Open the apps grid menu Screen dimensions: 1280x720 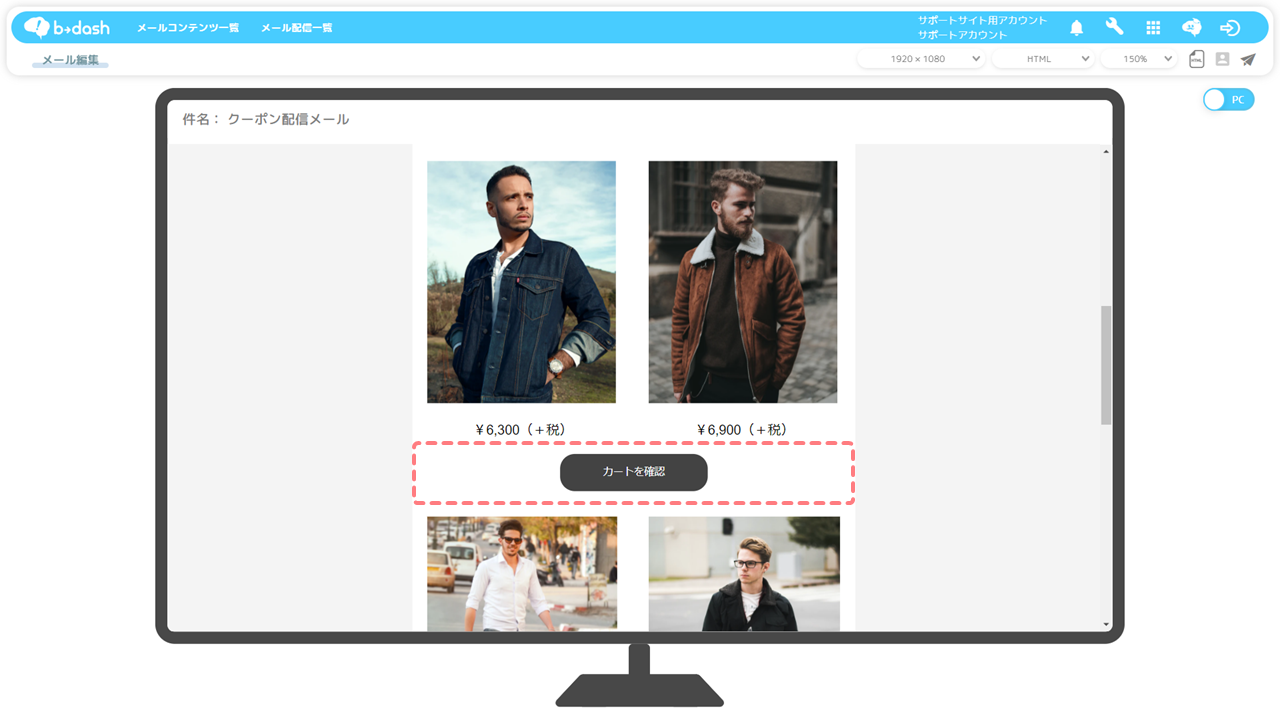[1153, 28]
